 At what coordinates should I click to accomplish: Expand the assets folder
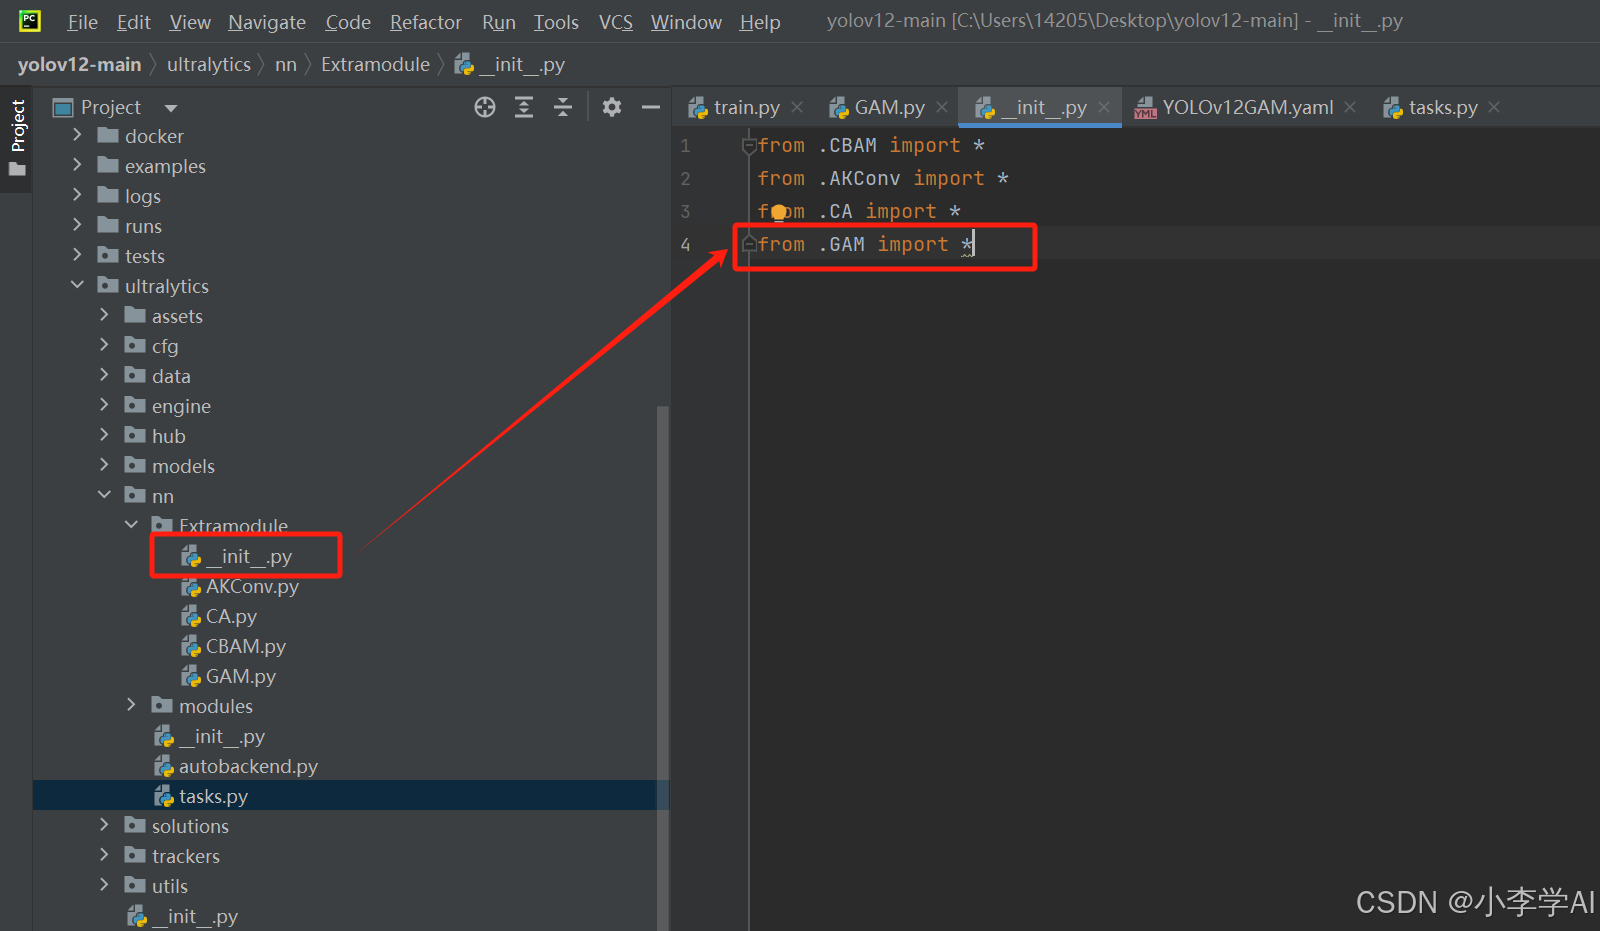click(104, 315)
